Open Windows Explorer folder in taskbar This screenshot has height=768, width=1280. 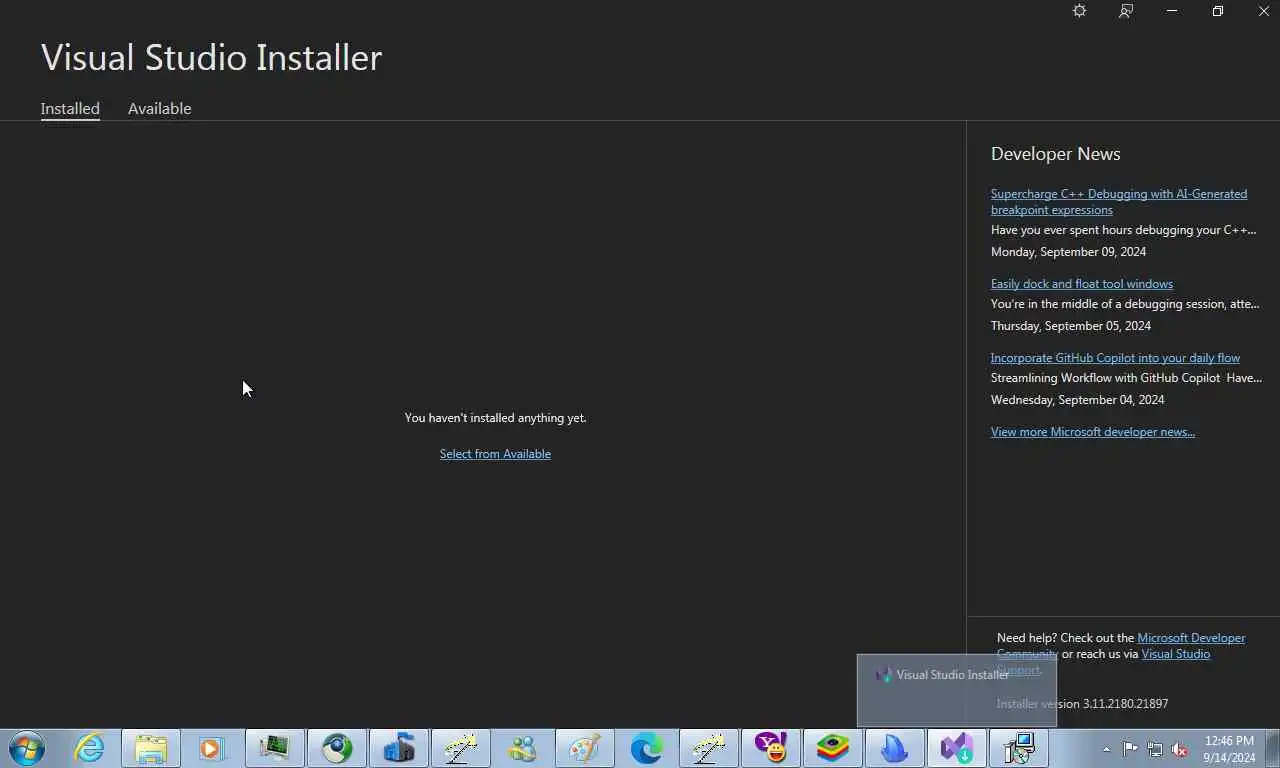(x=151, y=748)
